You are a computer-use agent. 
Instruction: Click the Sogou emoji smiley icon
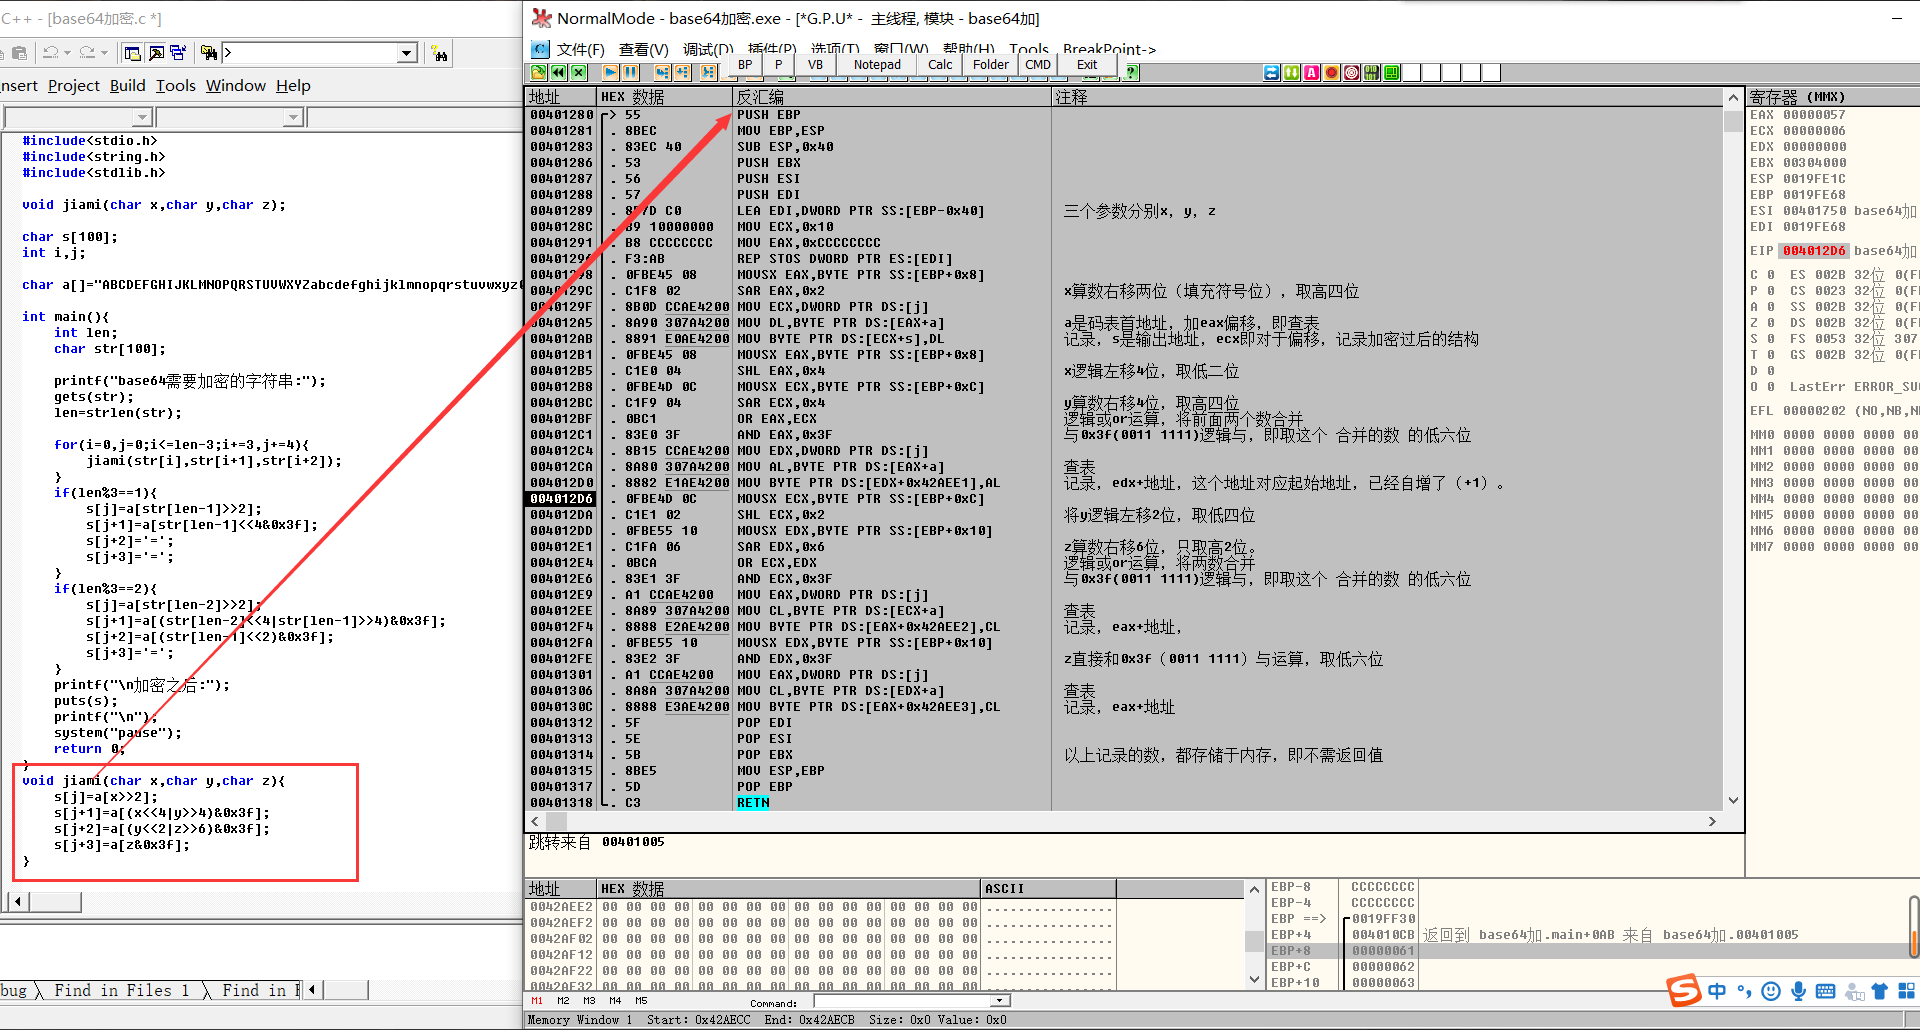(1771, 991)
